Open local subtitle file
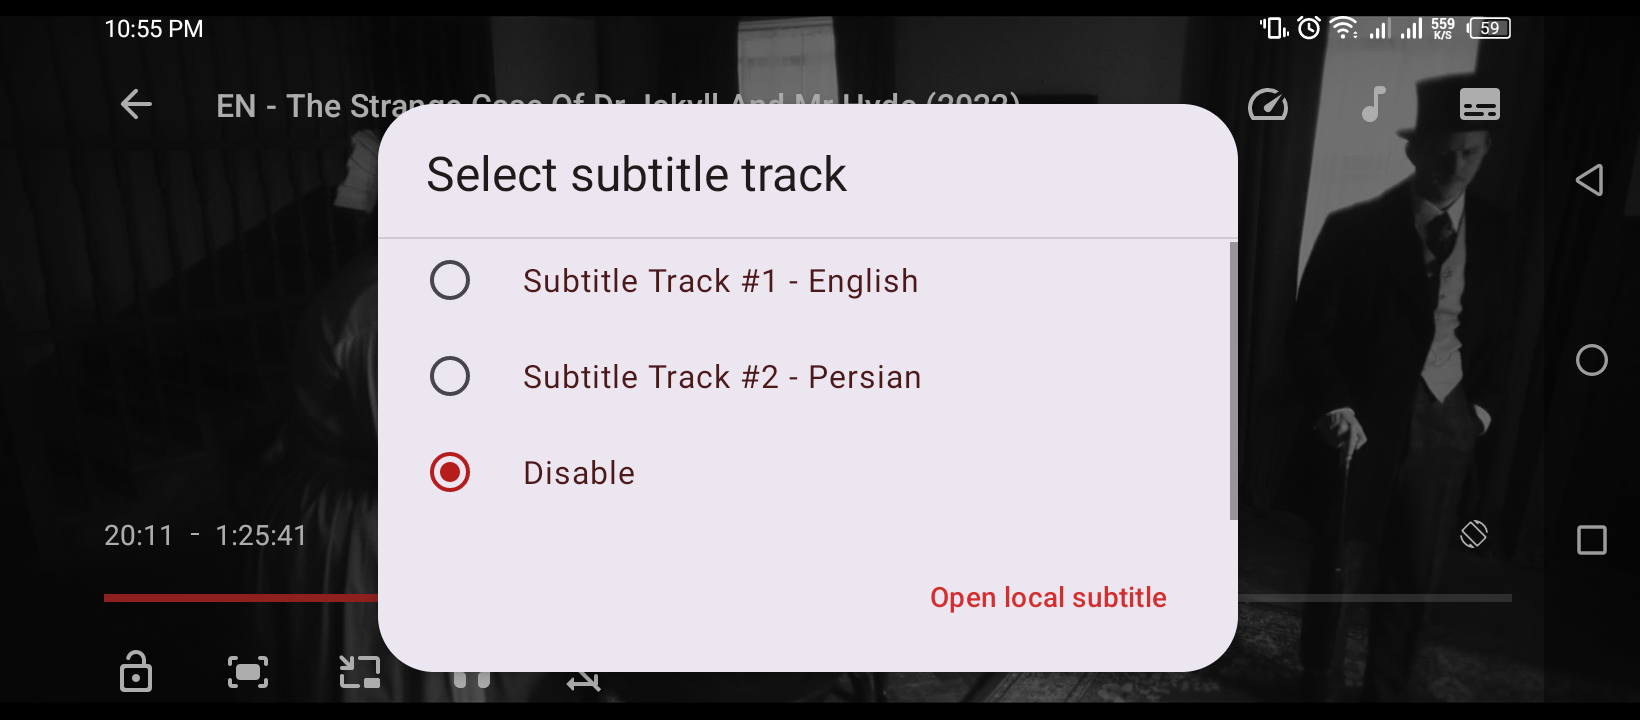Screen dimensions: 1640x720 pyautogui.click(x=1048, y=598)
